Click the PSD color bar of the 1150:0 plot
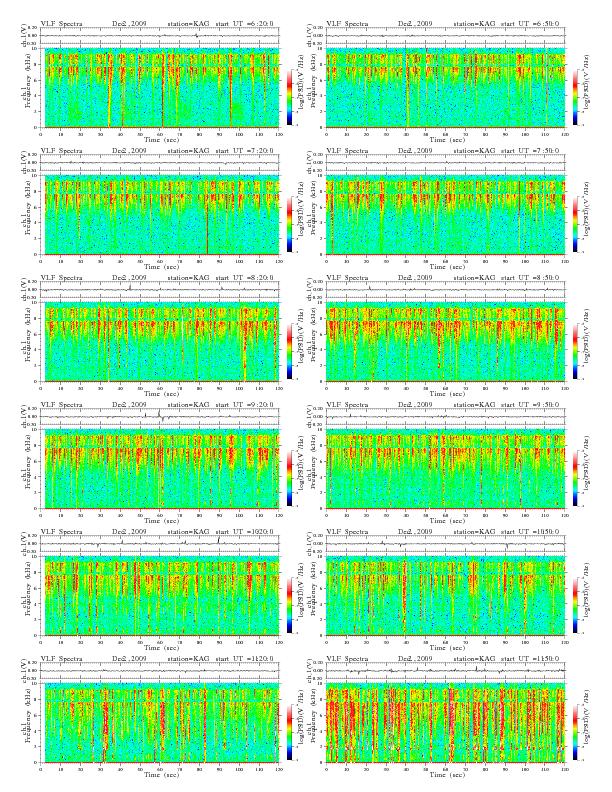This screenshot has width=612, height=792. click(576, 732)
